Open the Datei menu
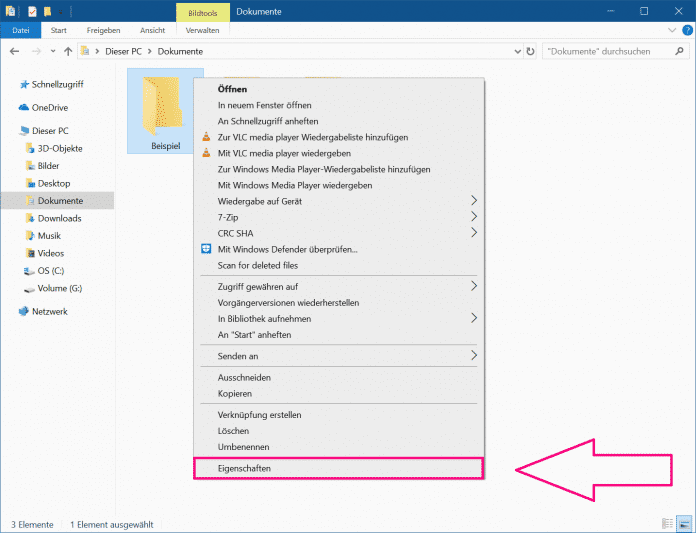Screen dimensions: 696x533 pos(20,30)
